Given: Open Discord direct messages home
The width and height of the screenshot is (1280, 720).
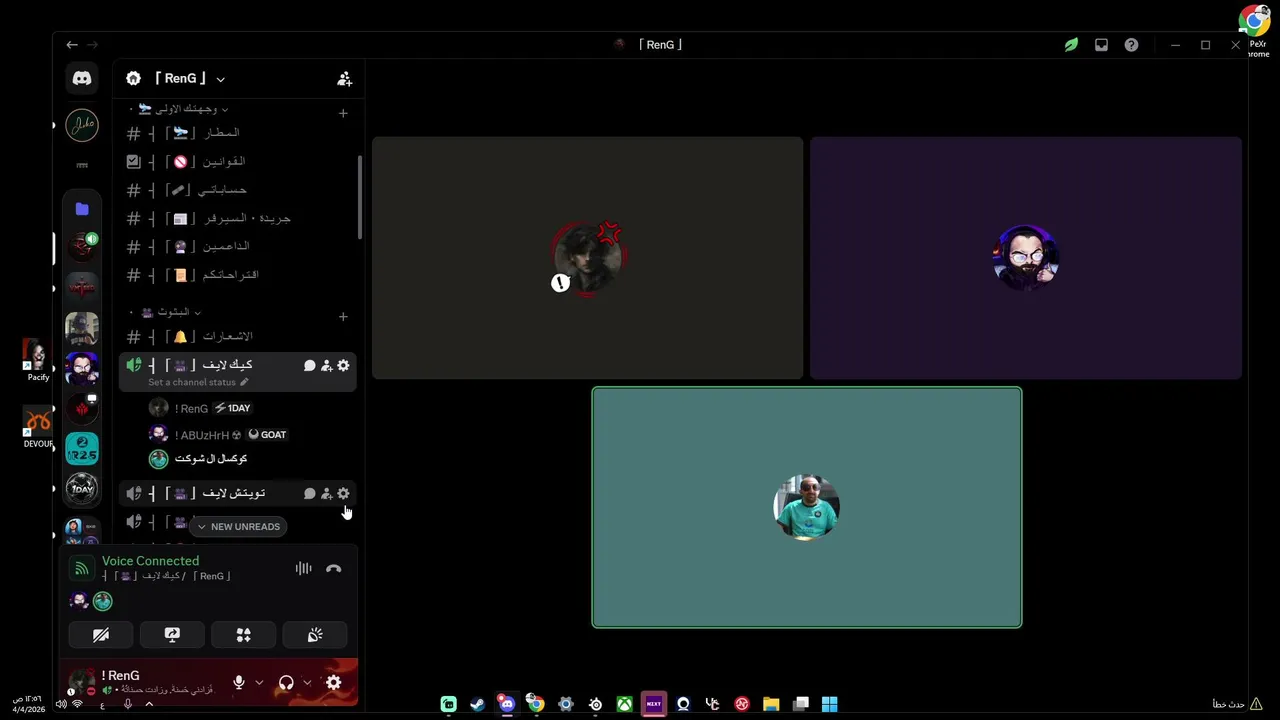Looking at the screenshot, I should coord(82,78).
